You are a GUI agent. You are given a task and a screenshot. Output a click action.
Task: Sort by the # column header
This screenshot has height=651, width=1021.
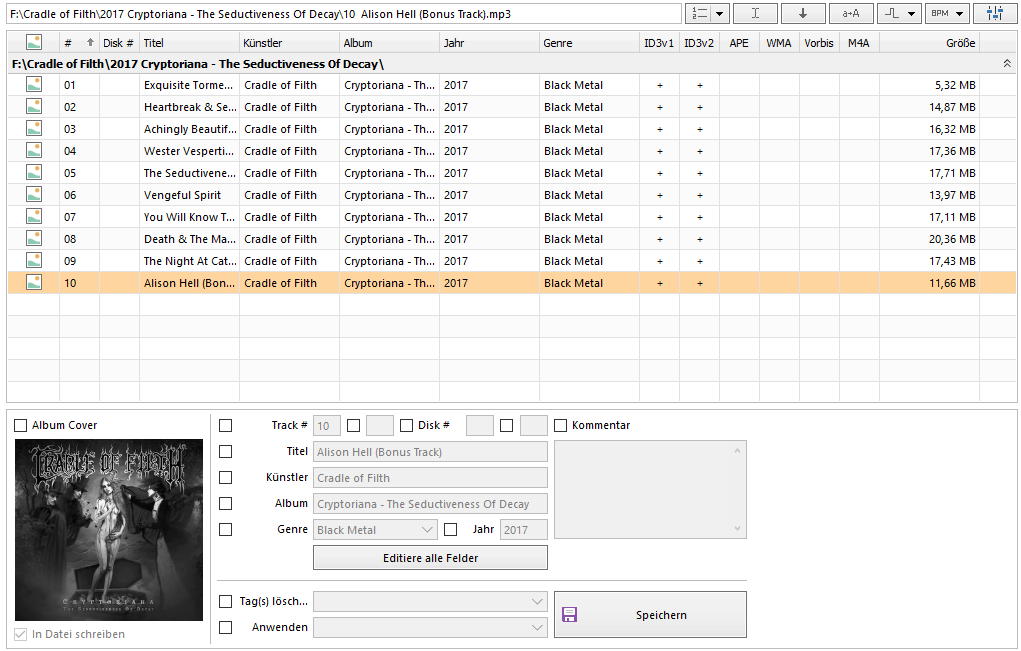click(x=79, y=43)
